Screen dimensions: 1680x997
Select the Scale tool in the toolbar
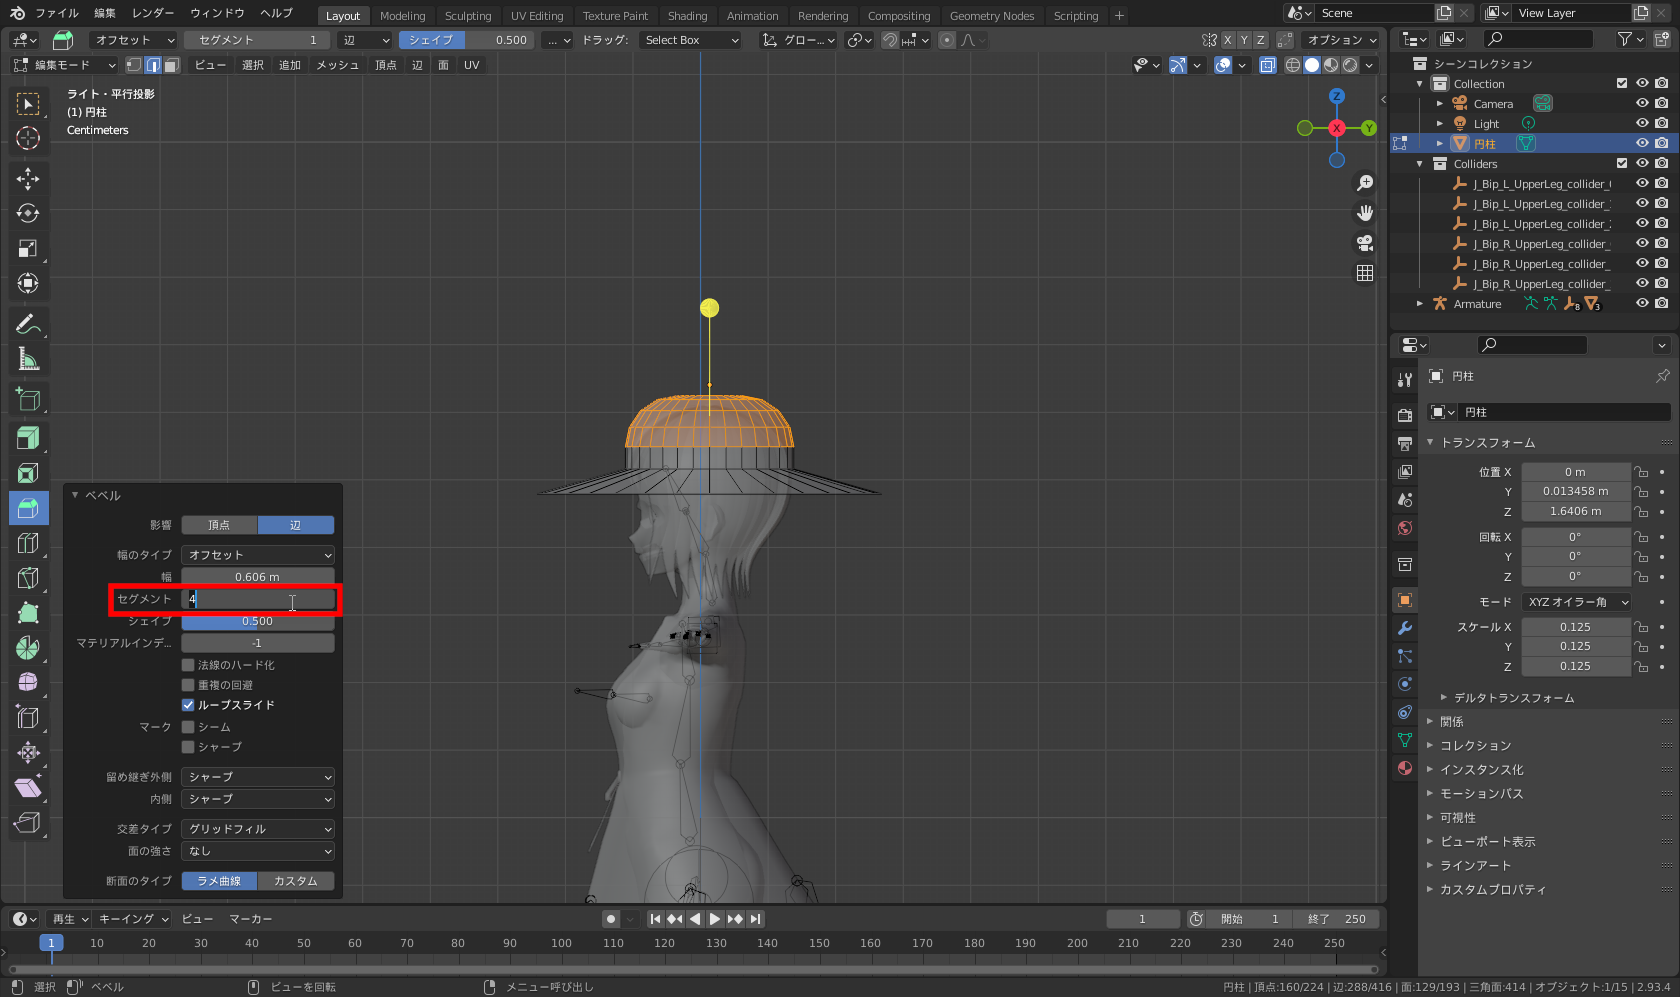[x=28, y=249]
